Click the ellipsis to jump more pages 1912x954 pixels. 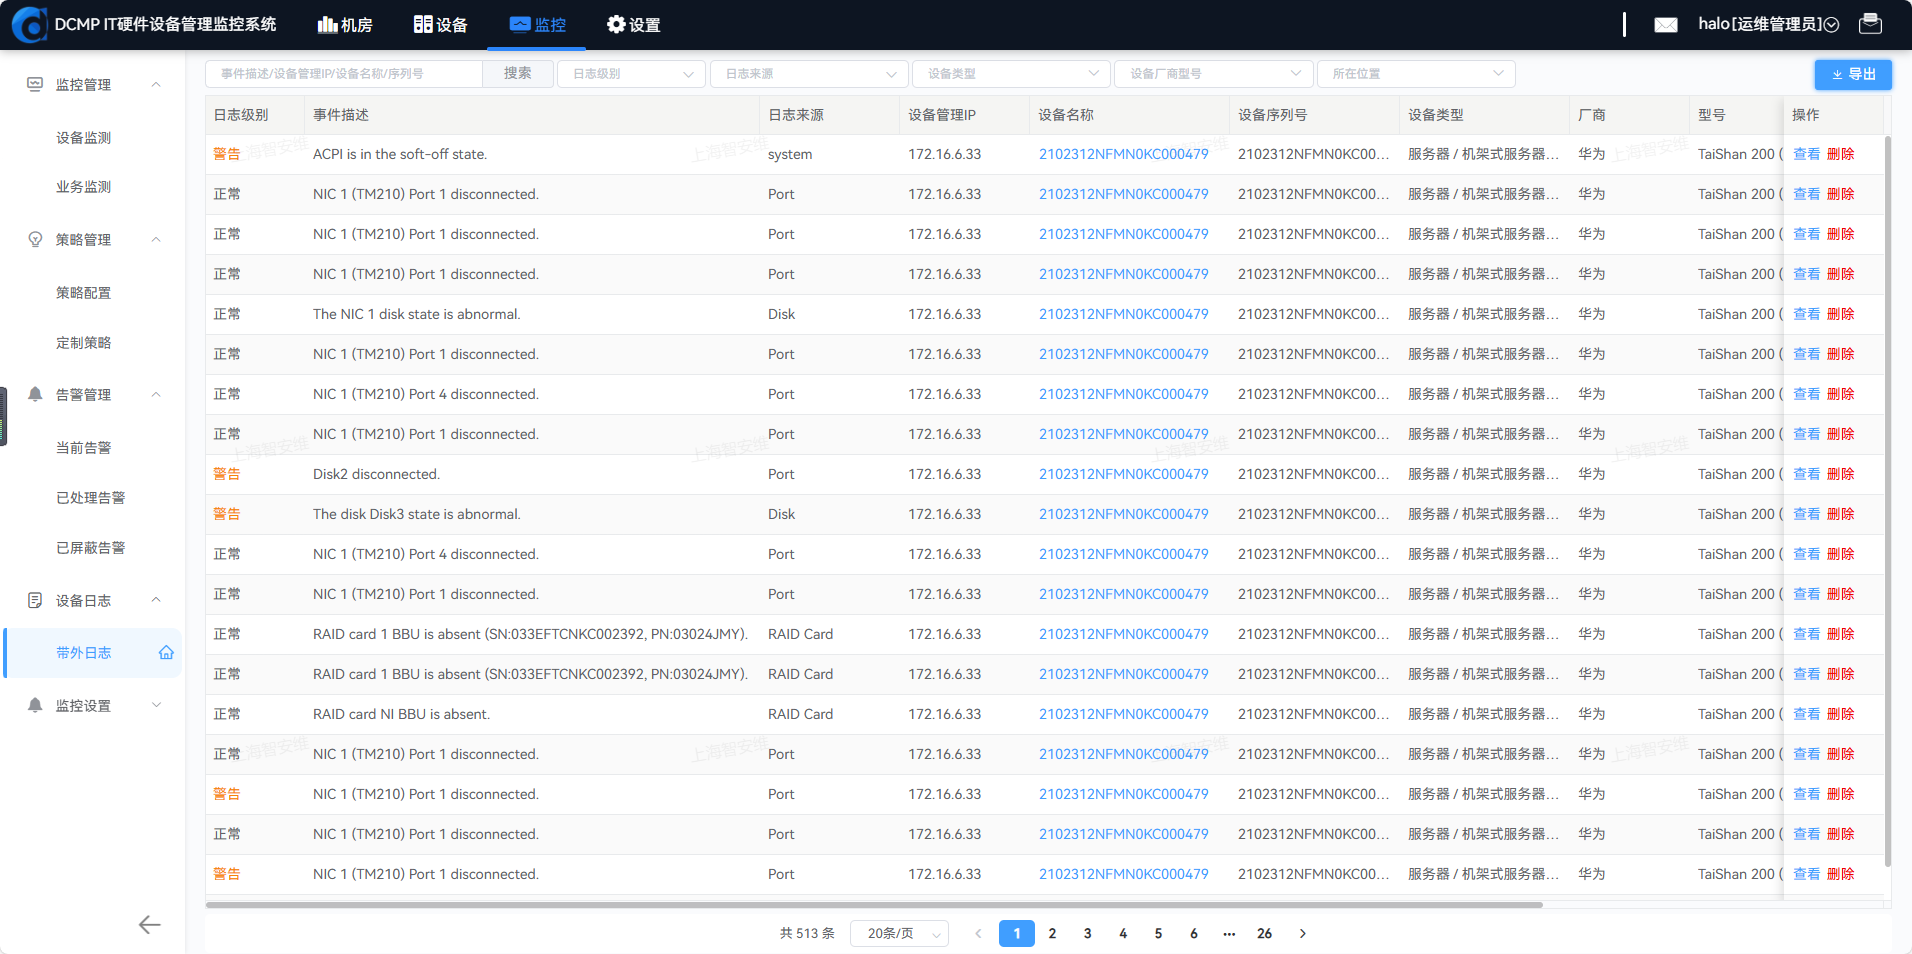1229,934
